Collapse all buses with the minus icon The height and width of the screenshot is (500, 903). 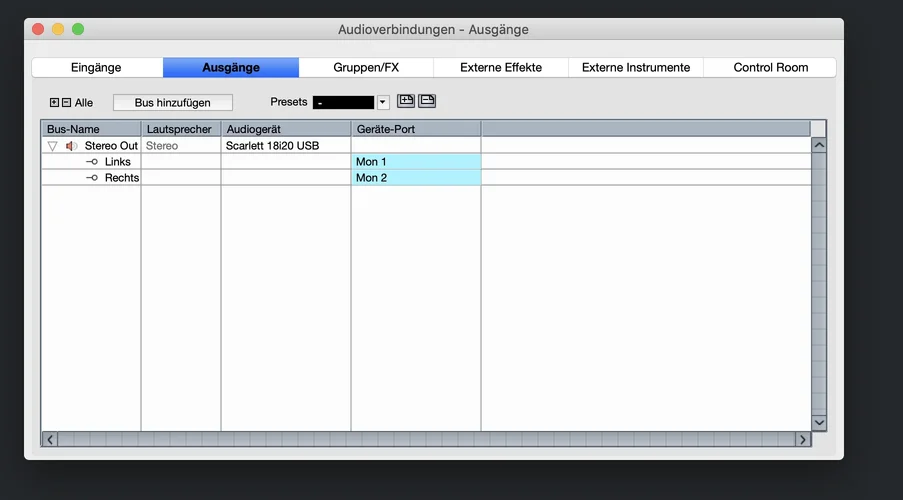click(66, 103)
